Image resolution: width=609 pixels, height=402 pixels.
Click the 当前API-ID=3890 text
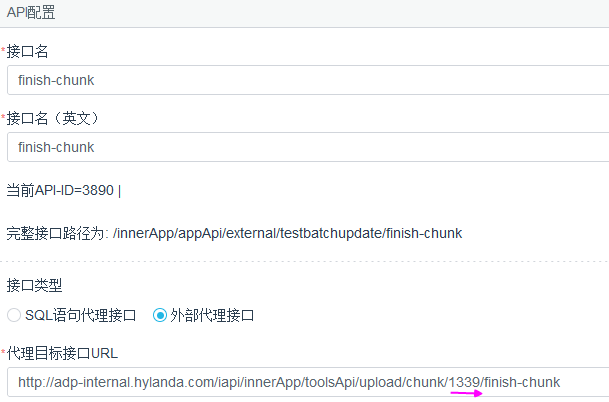click(60, 190)
